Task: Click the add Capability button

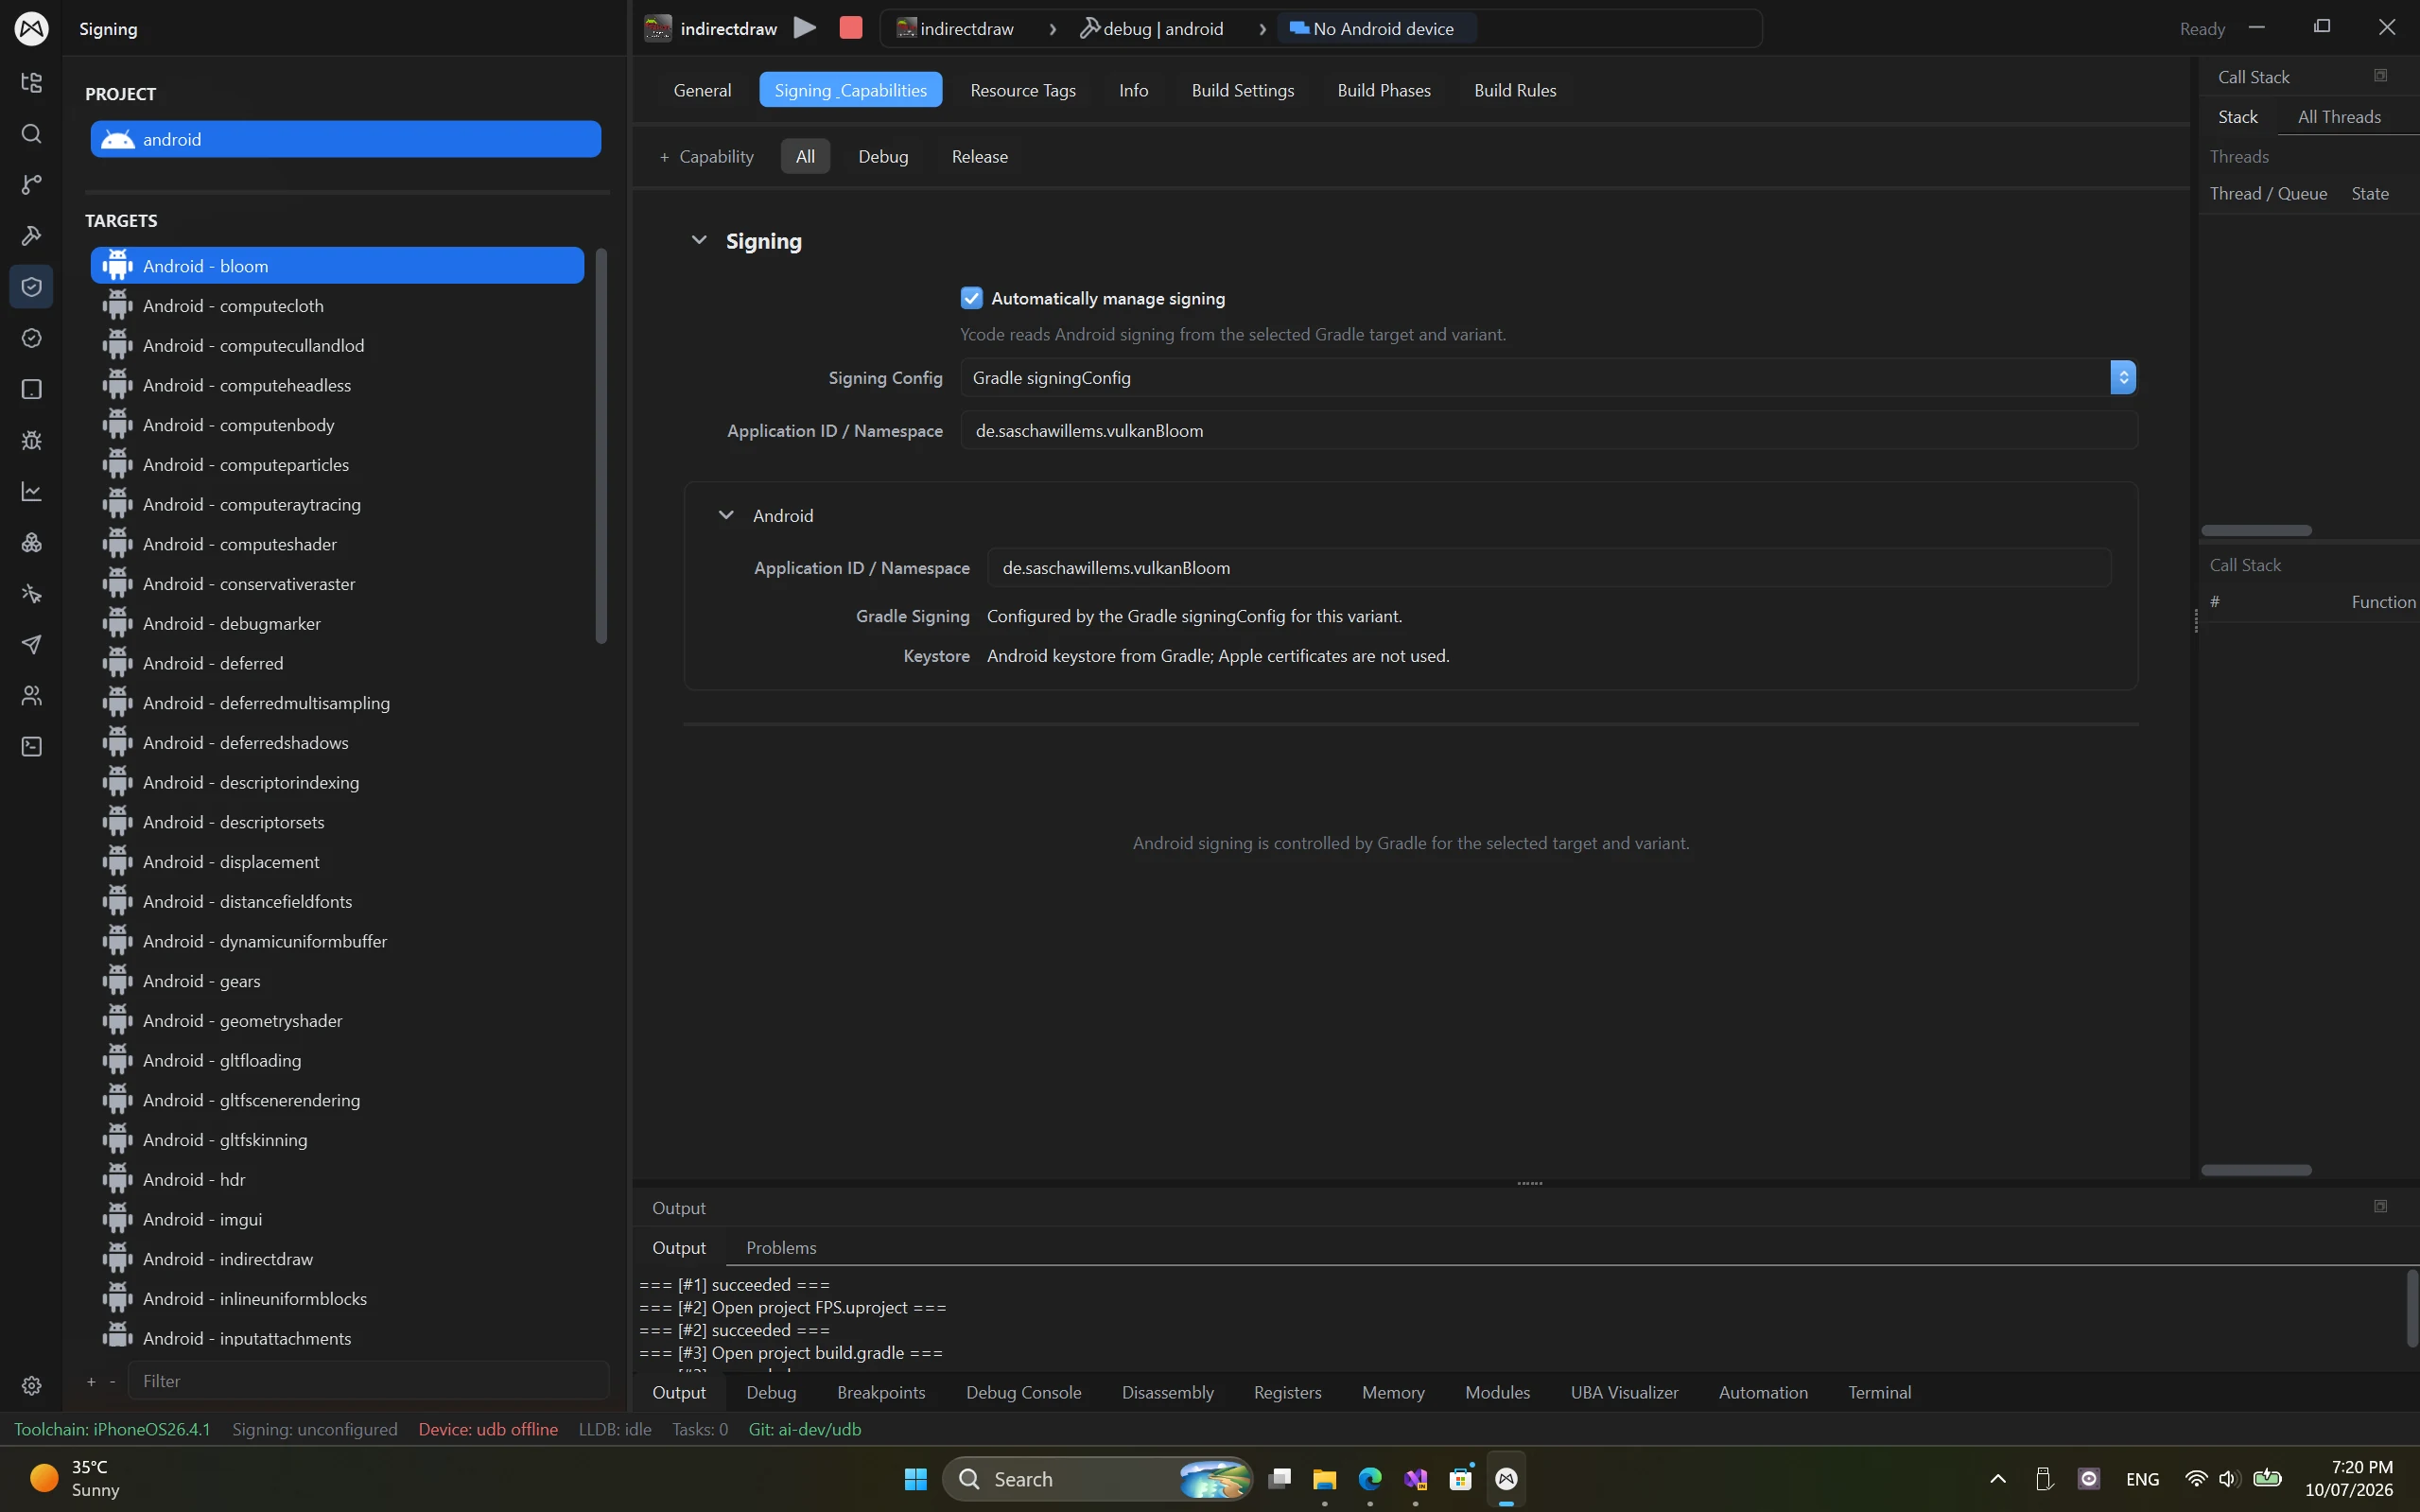Action: pyautogui.click(x=706, y=157)
